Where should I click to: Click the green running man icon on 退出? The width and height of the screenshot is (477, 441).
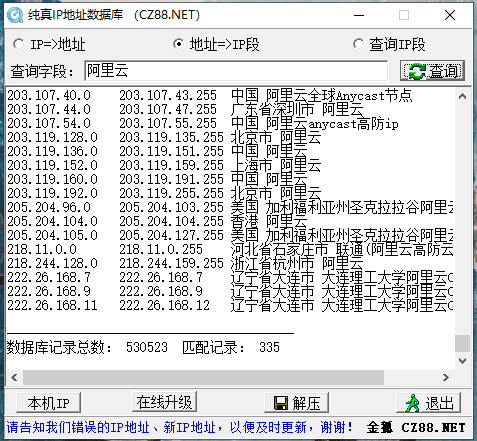pyautogui.click(x=412, y=403)
